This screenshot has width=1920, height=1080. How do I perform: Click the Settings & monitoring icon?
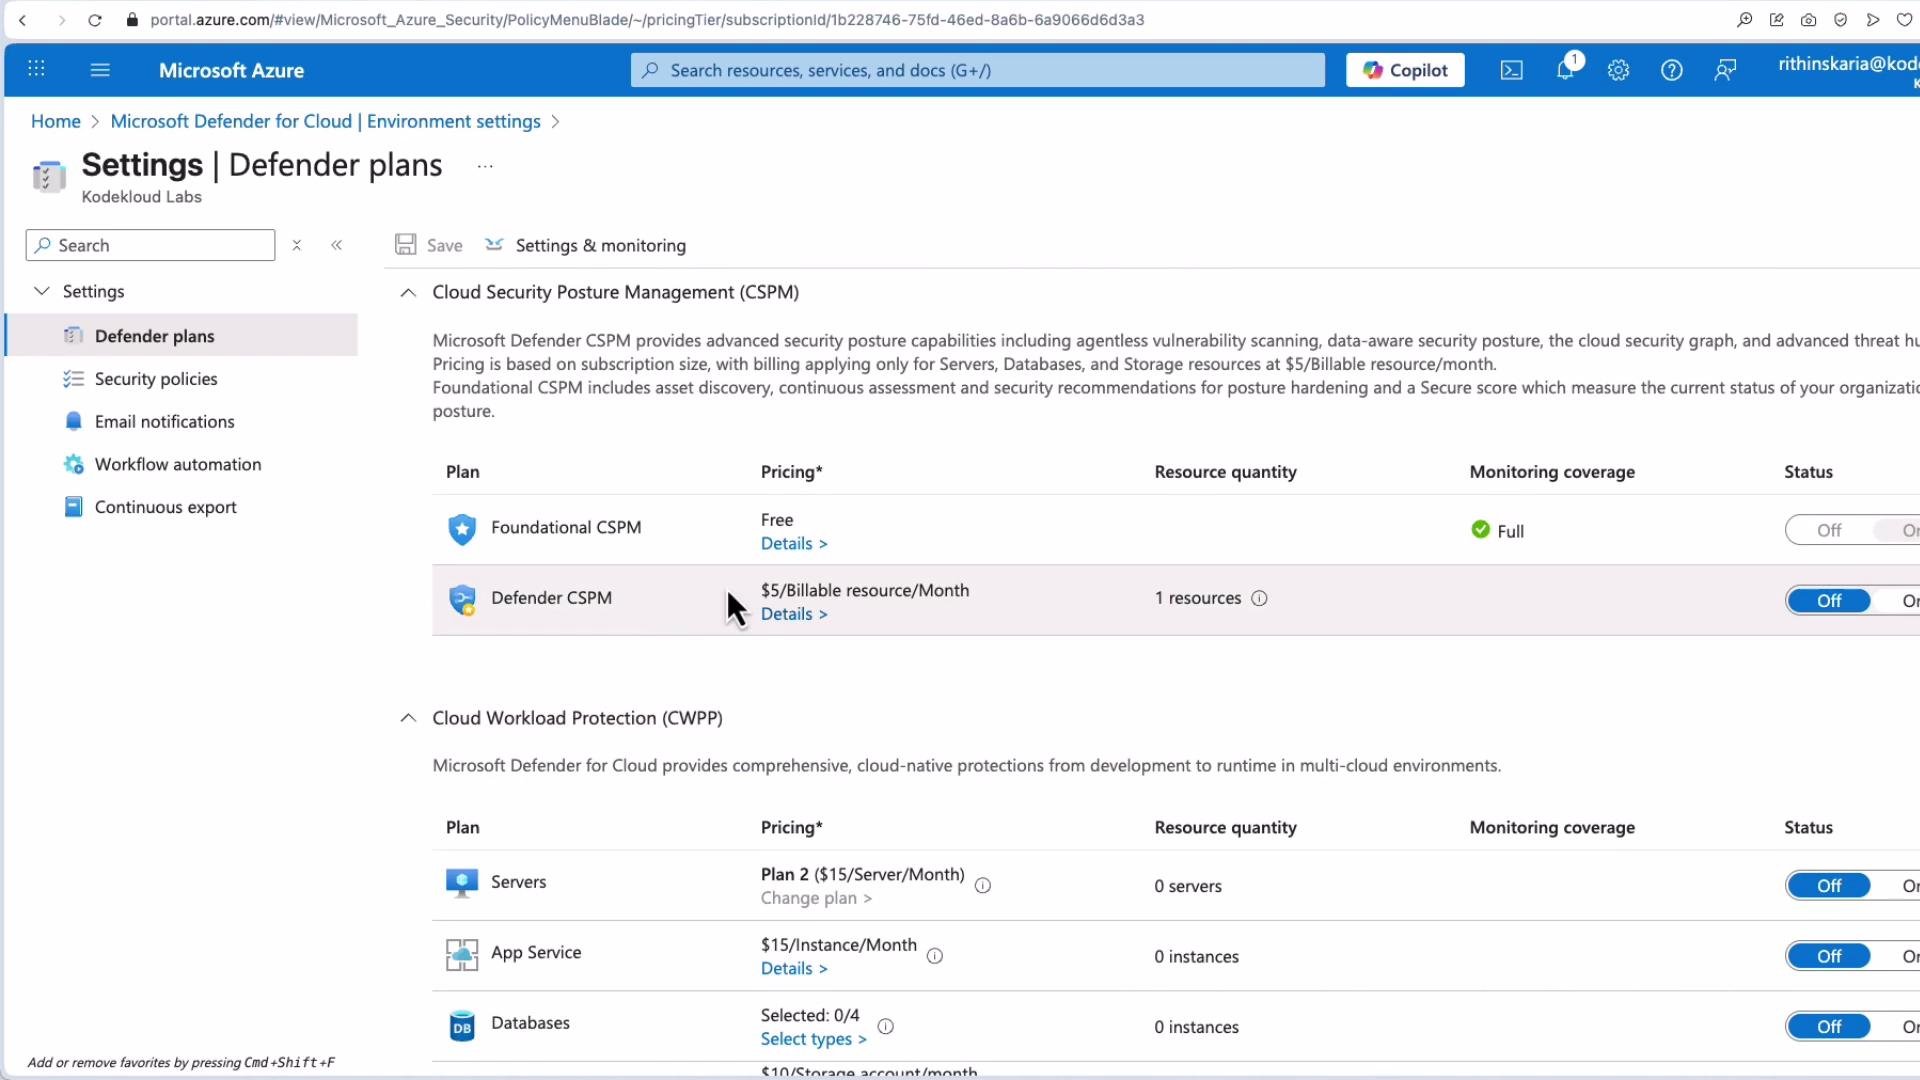494,245
